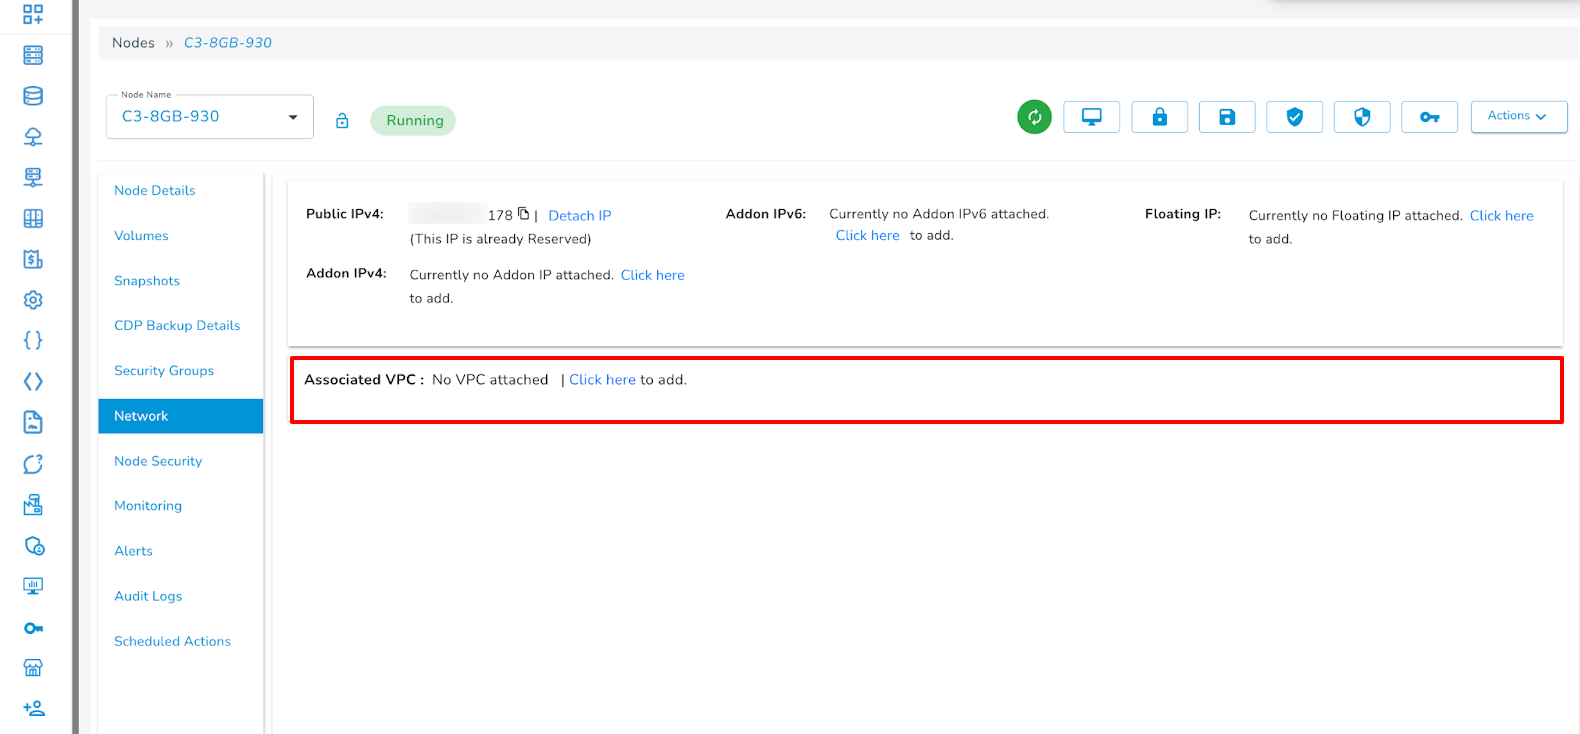Click the load balancer server icon in sidebar
Viewport: 1580px width, 734px height.
33,177
